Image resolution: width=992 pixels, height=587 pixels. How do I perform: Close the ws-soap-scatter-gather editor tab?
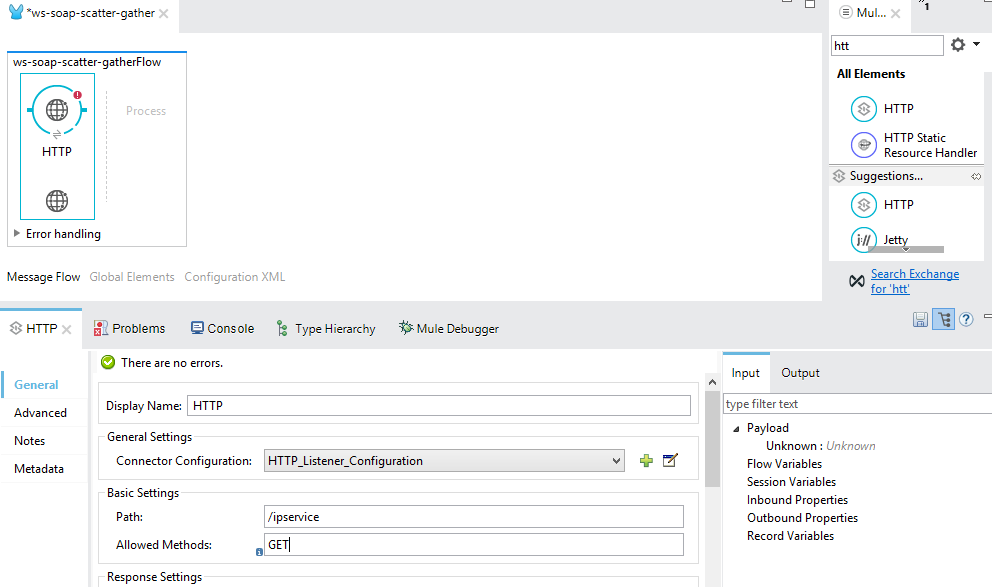coord(163,13)
